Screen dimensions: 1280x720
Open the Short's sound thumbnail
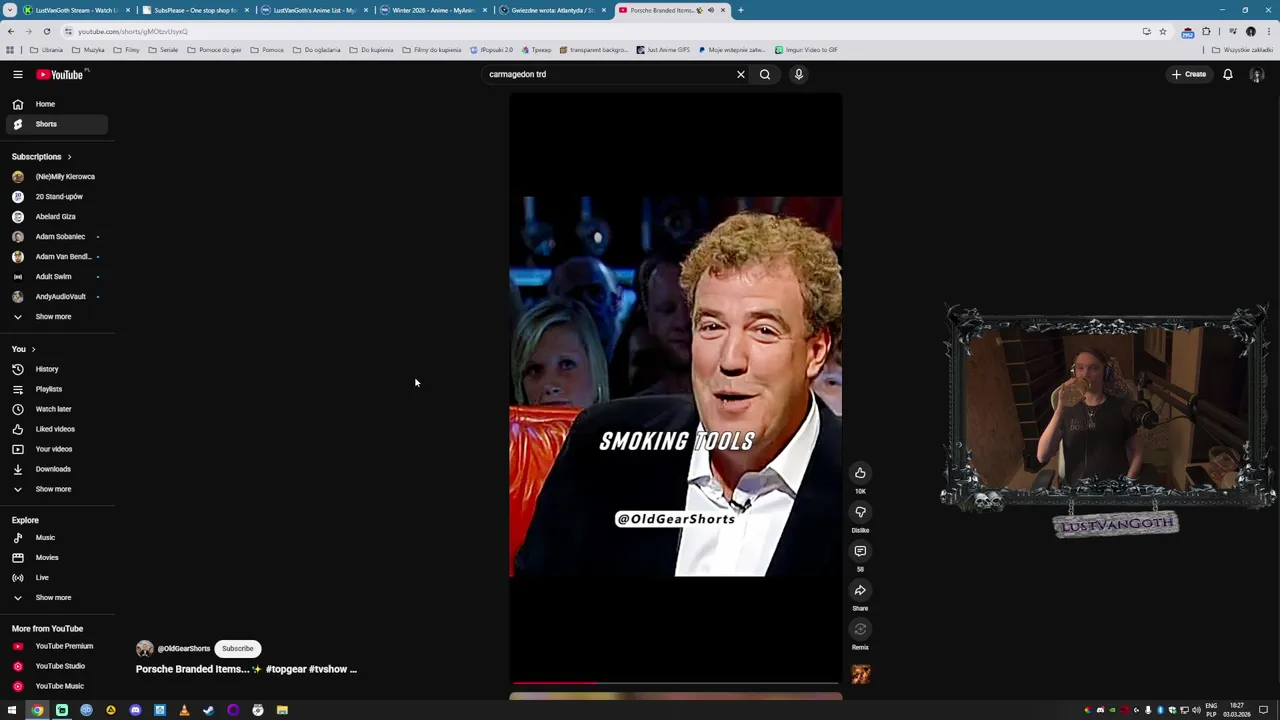pyautogui.click(x=861, y=675)
